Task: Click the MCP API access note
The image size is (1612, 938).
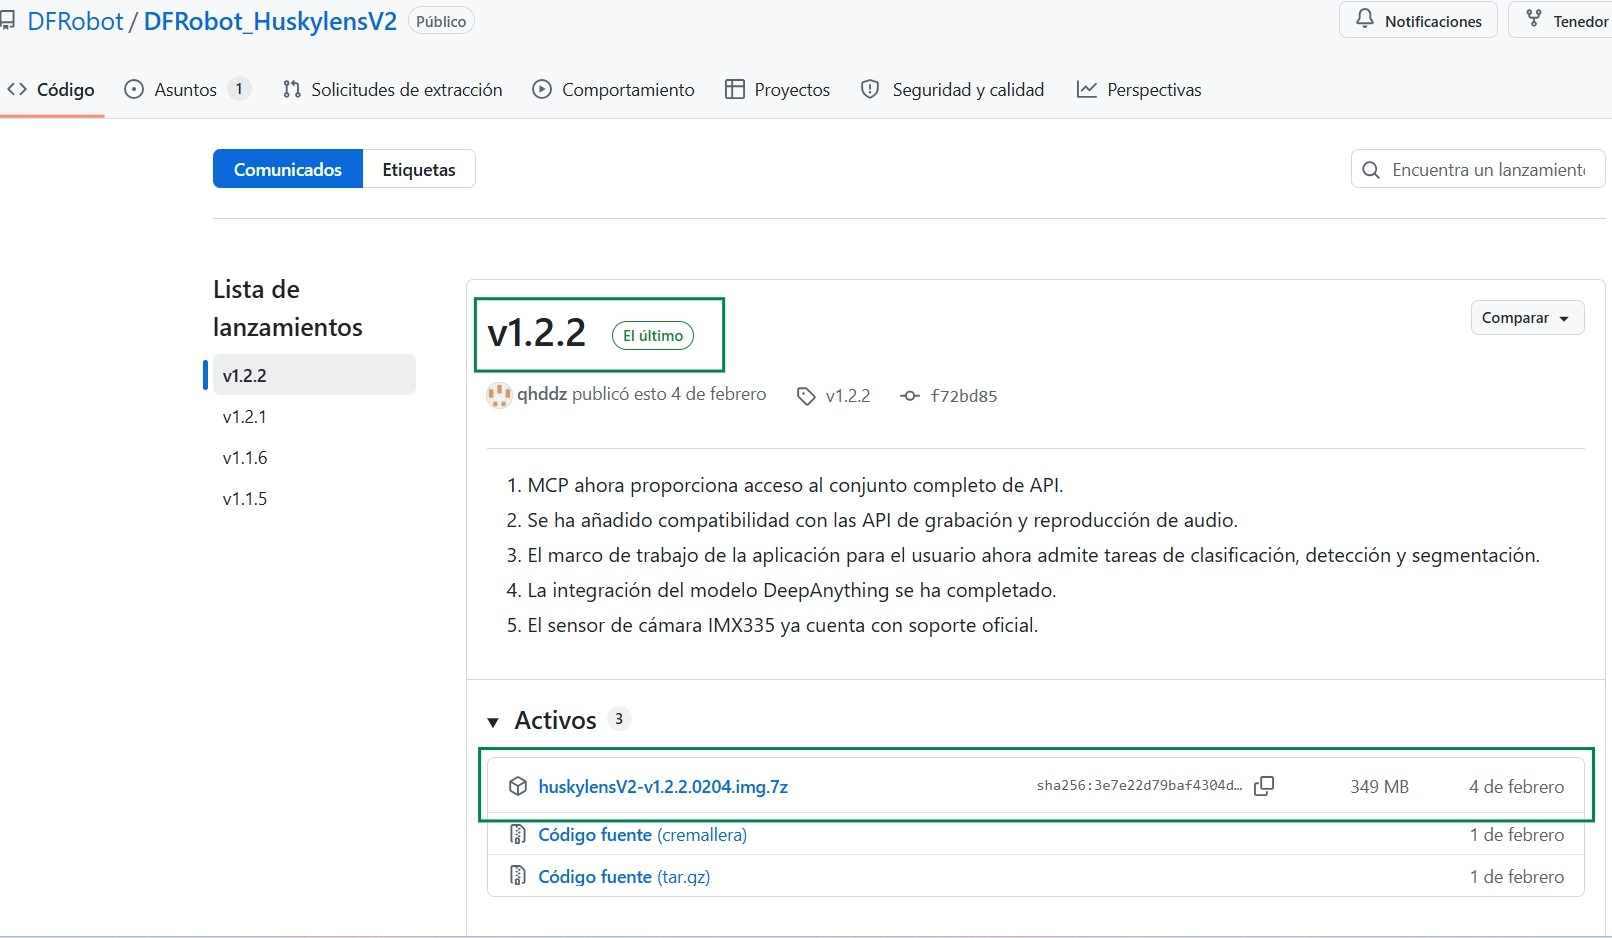Action: (x=796, y=485)
